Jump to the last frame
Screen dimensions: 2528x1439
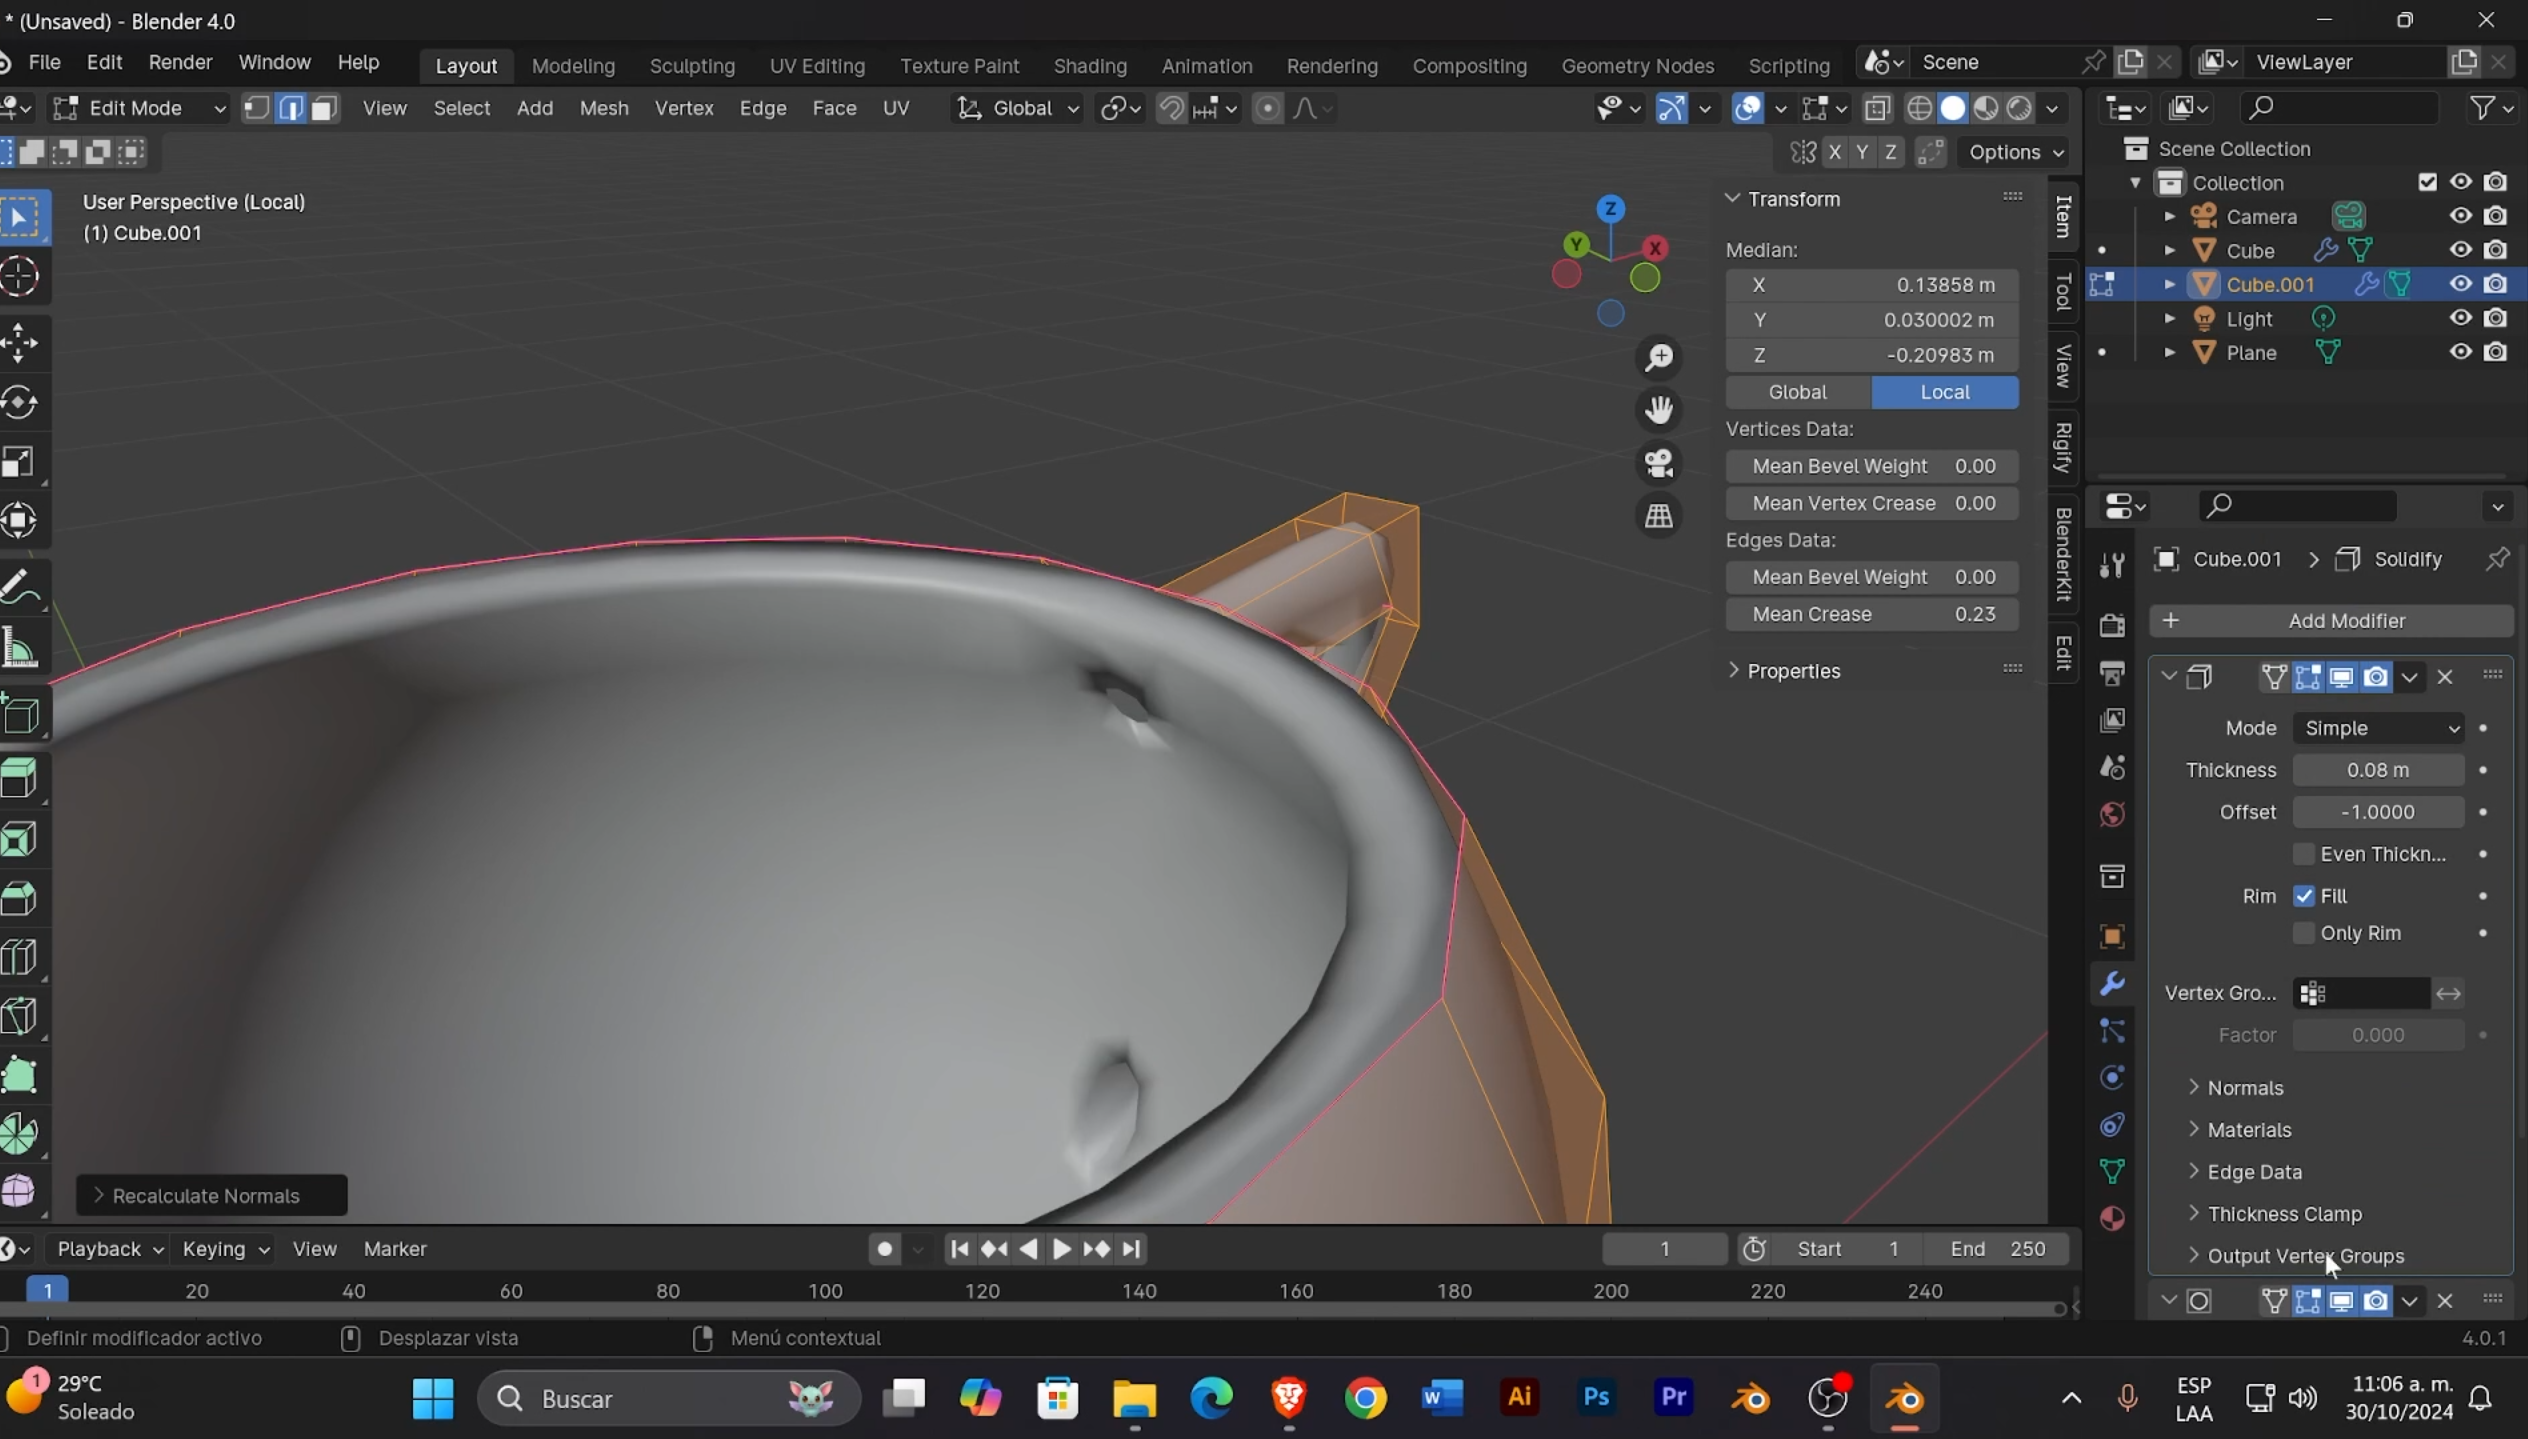pyautogui.click(x=1131, y=1249)
